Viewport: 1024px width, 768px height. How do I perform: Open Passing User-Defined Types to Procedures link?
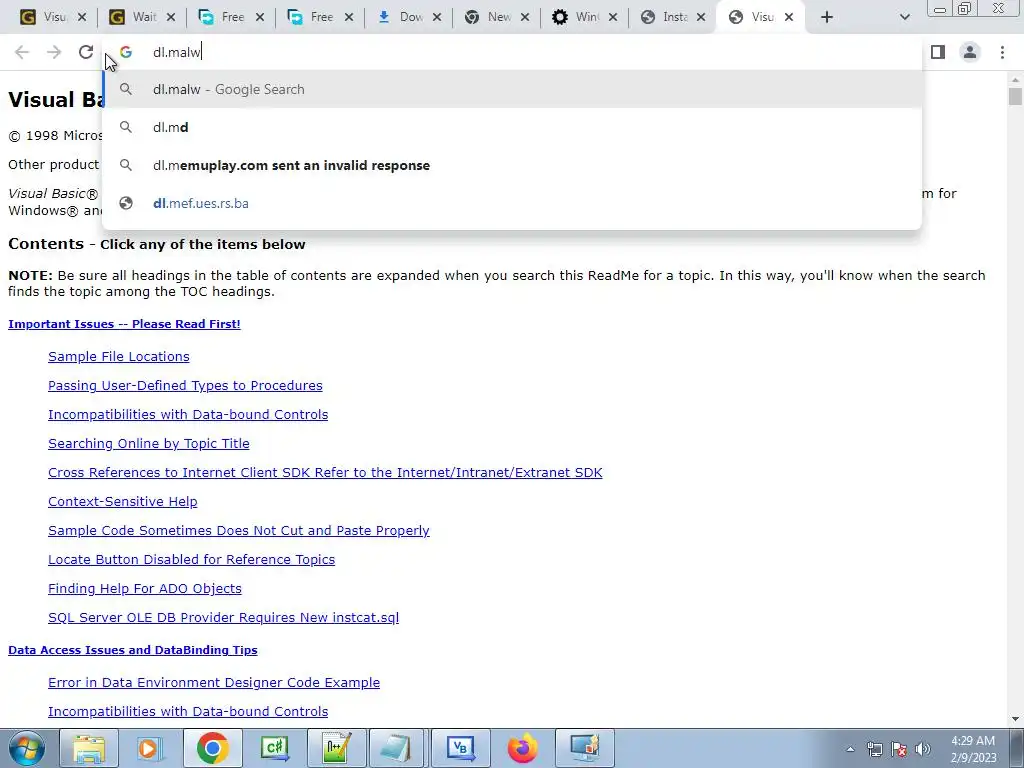tap(185, 385)
